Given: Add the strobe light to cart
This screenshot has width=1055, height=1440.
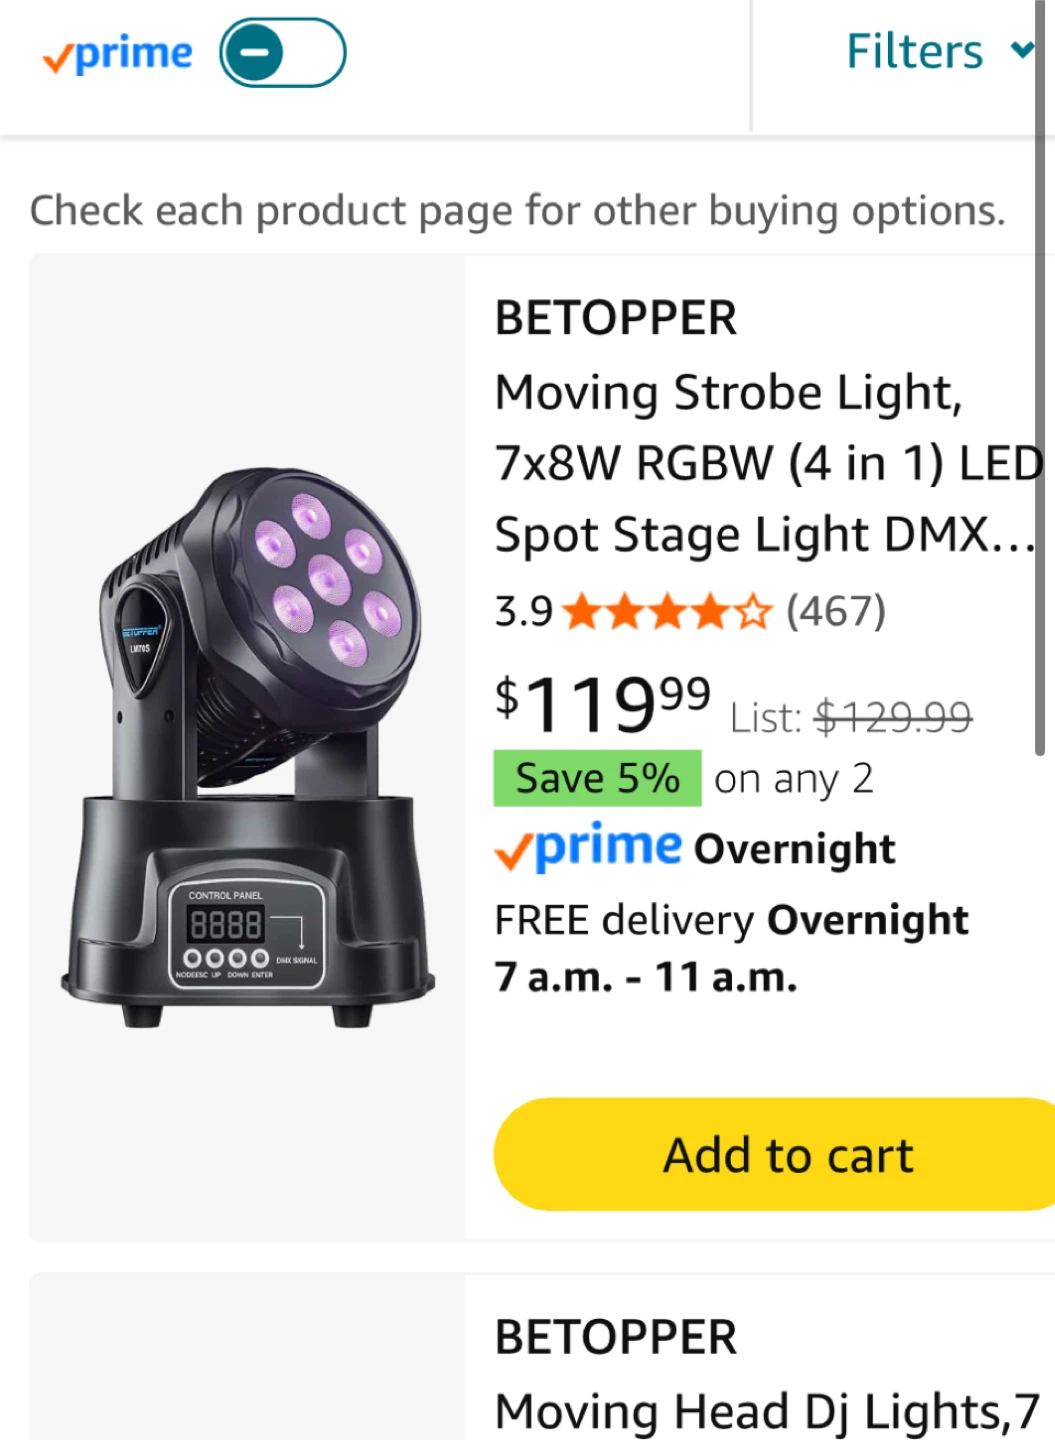Looking at the screenshot, I should (x=788, y=1155).
